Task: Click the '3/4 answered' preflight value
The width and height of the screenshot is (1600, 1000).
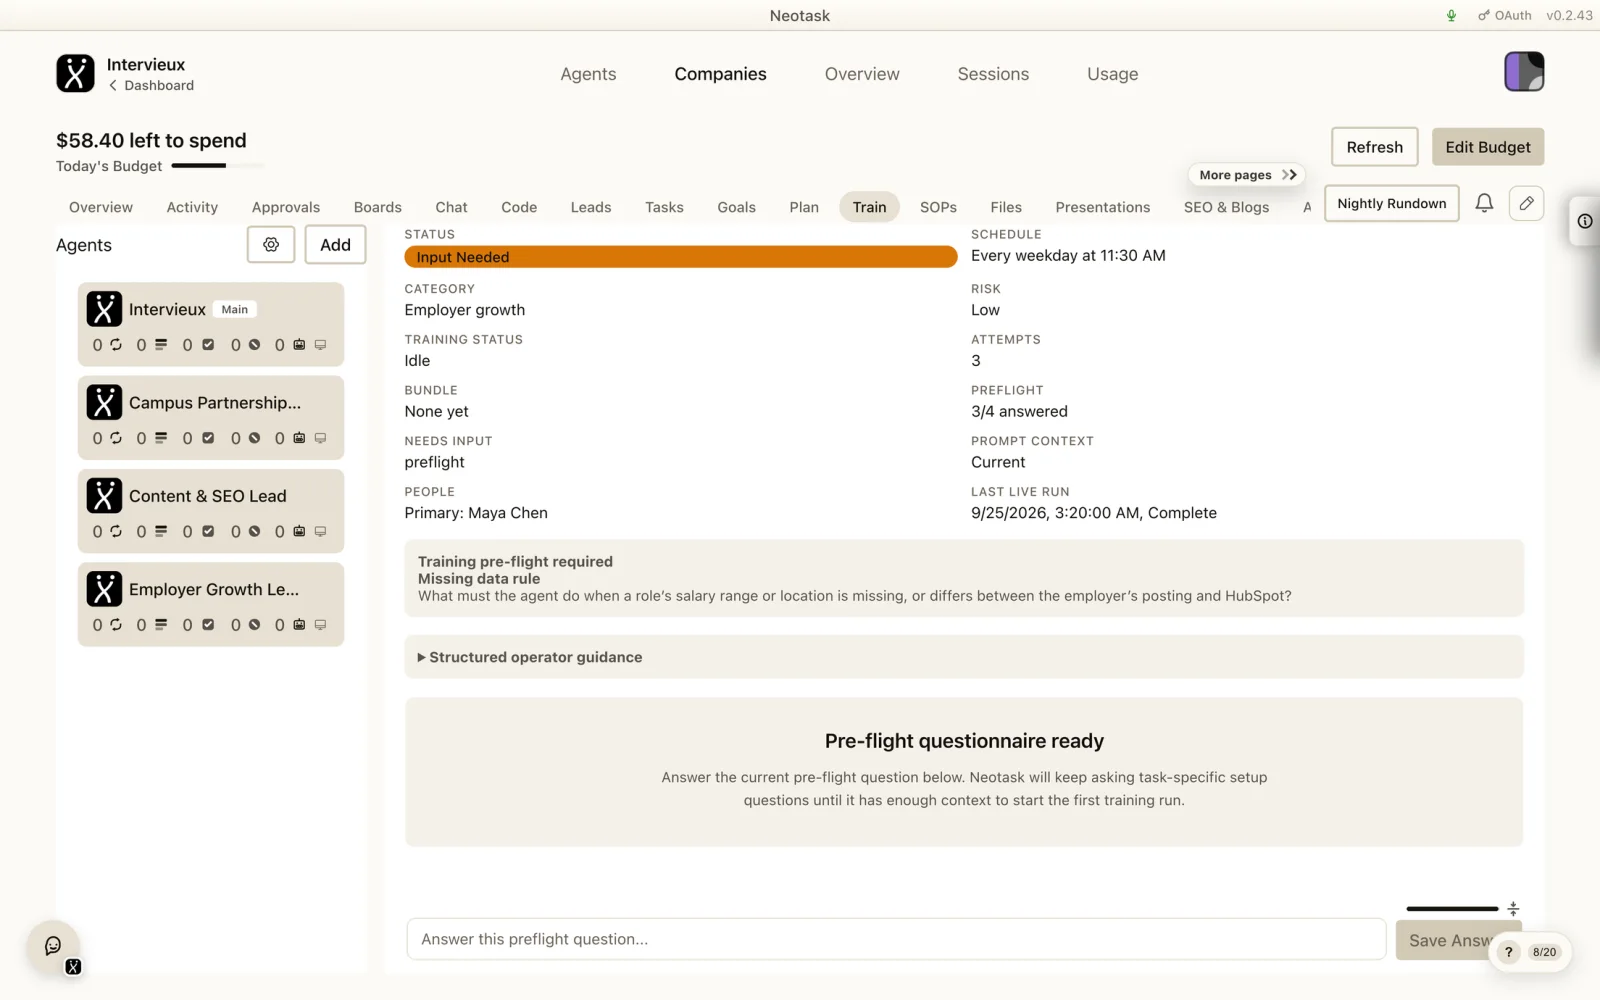Action: click(x=1019, y=411)
